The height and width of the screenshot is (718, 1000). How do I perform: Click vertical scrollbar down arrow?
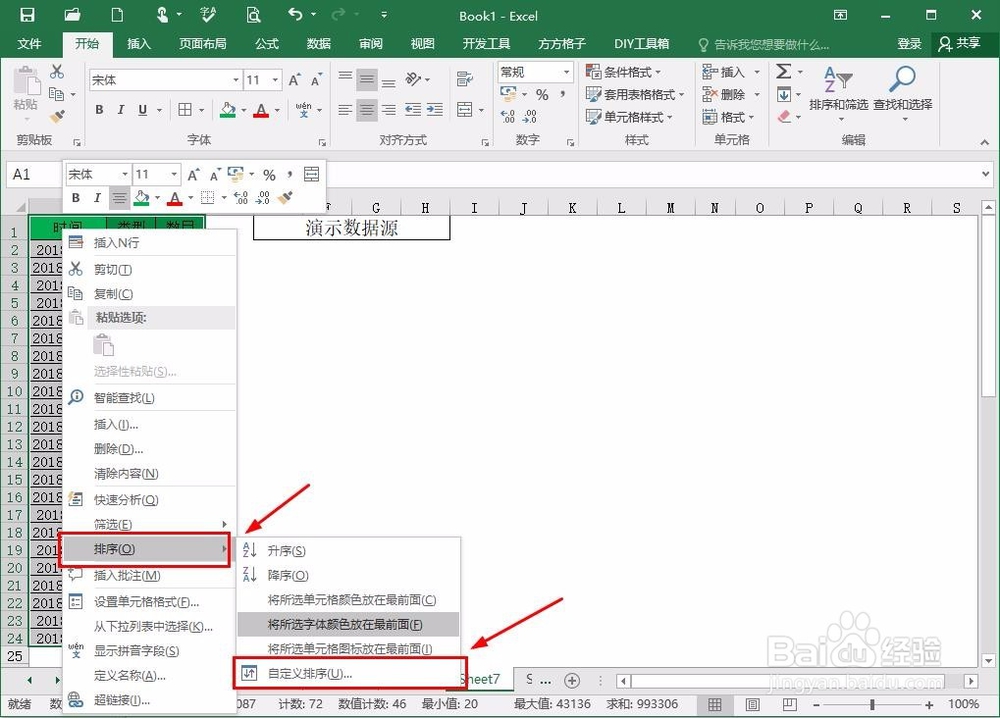988,661
